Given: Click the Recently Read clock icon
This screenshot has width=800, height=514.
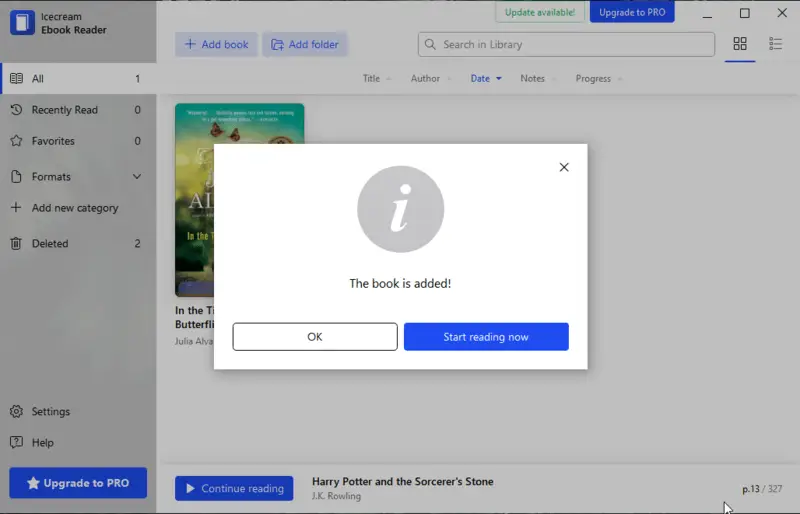Looking at the screenshot, I should pyautogui.click(x=16, y=110).
